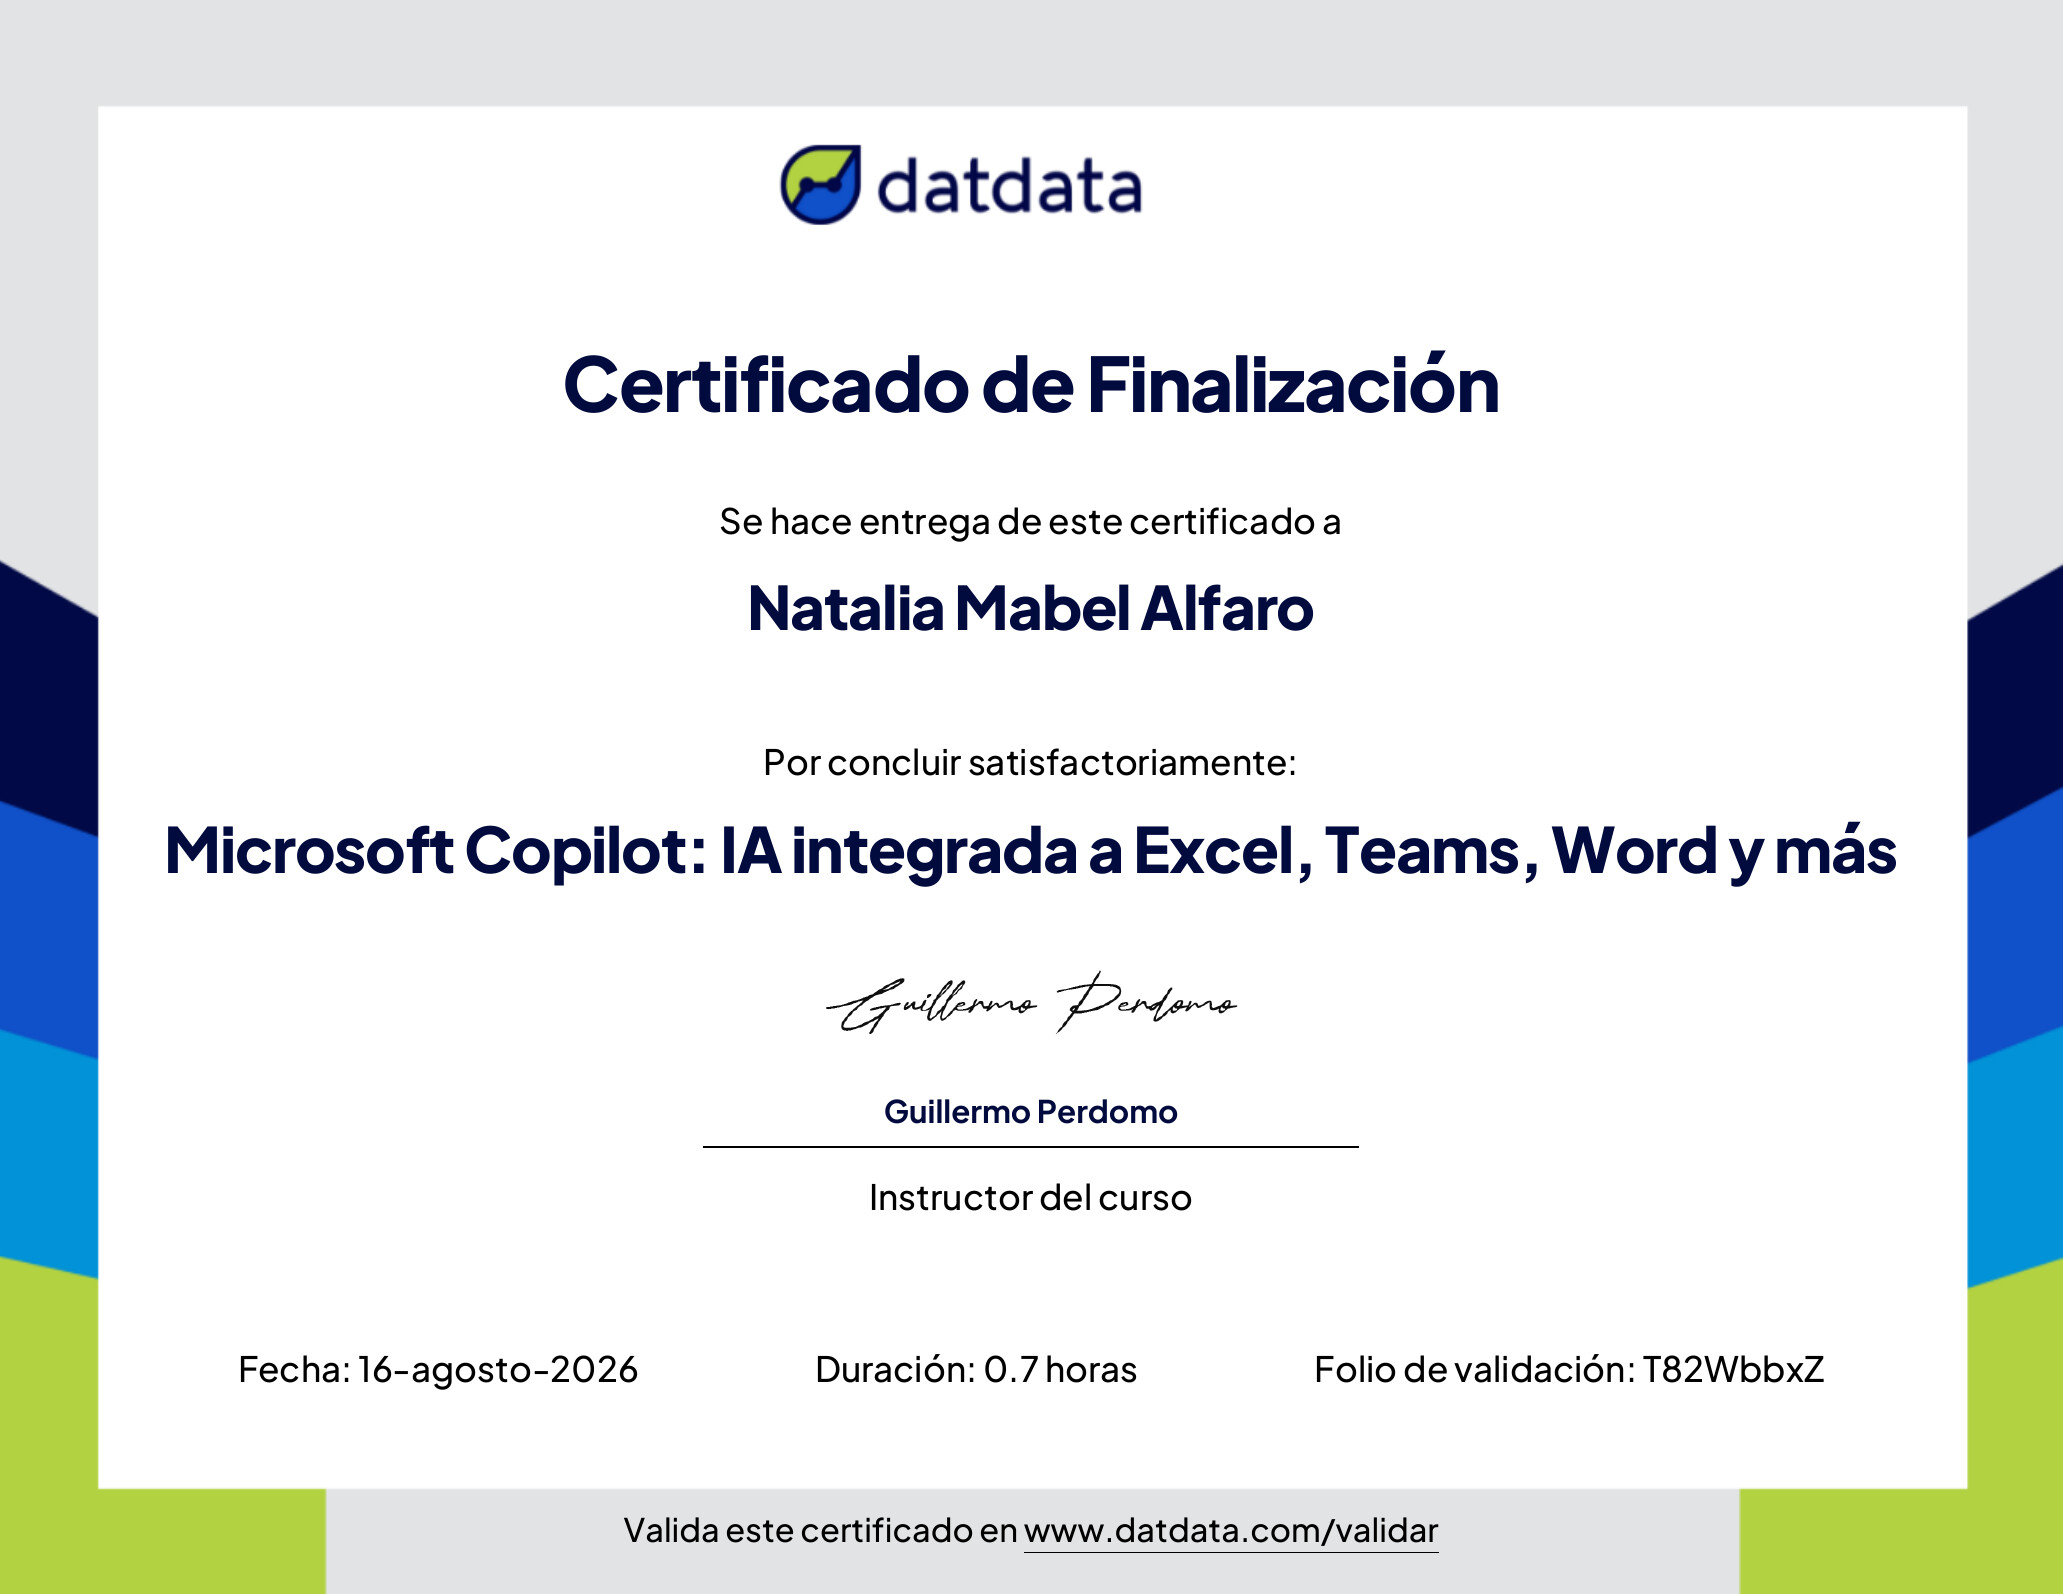Screen dimensions: 2063x1594
Task: Click the Folio de validación T82WbbxZ code
Action: click(x=1569, y=1370)
